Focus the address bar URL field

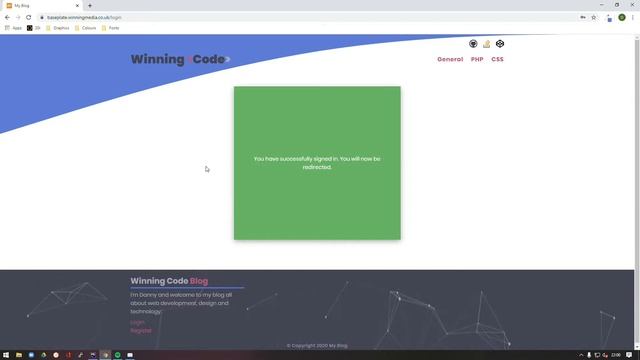pos(306,18)
